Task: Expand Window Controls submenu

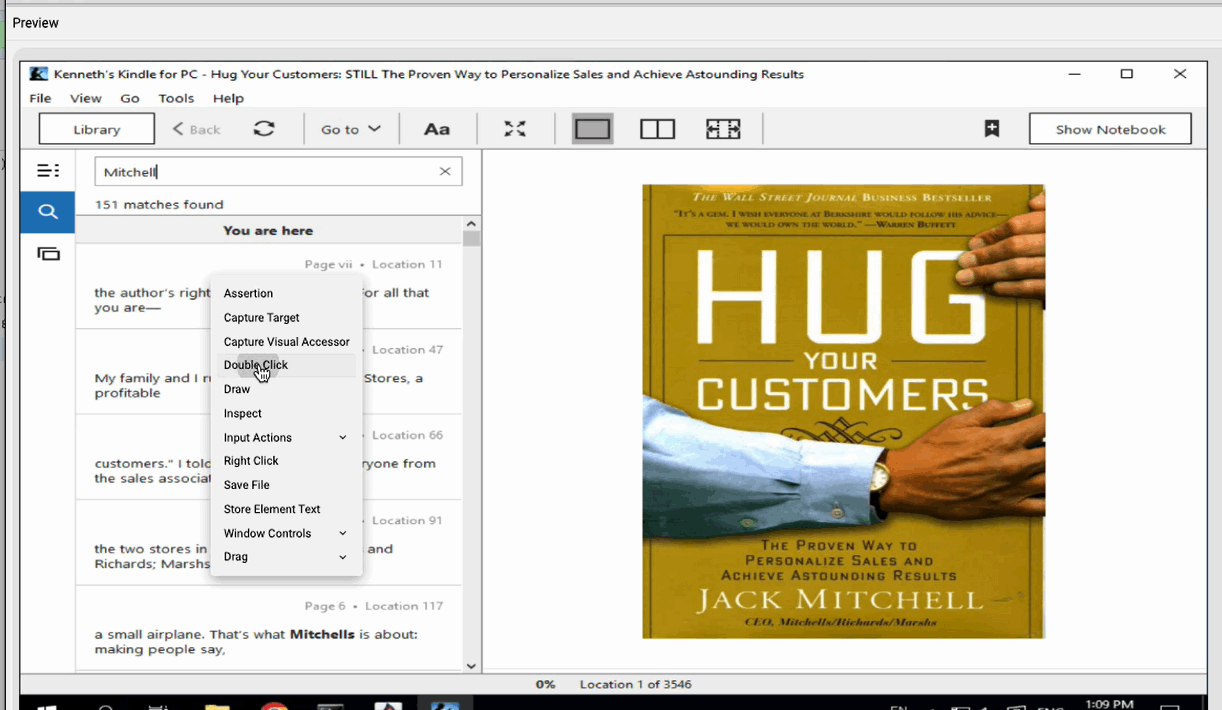Action: pyautogui.click(x=285, y=534)
